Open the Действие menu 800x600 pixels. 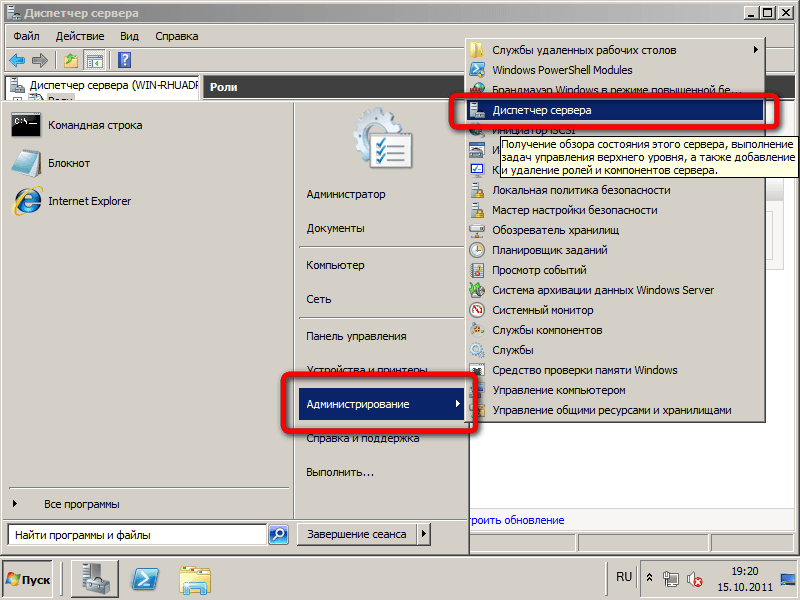pyautogui.click(x=80, y=36)
